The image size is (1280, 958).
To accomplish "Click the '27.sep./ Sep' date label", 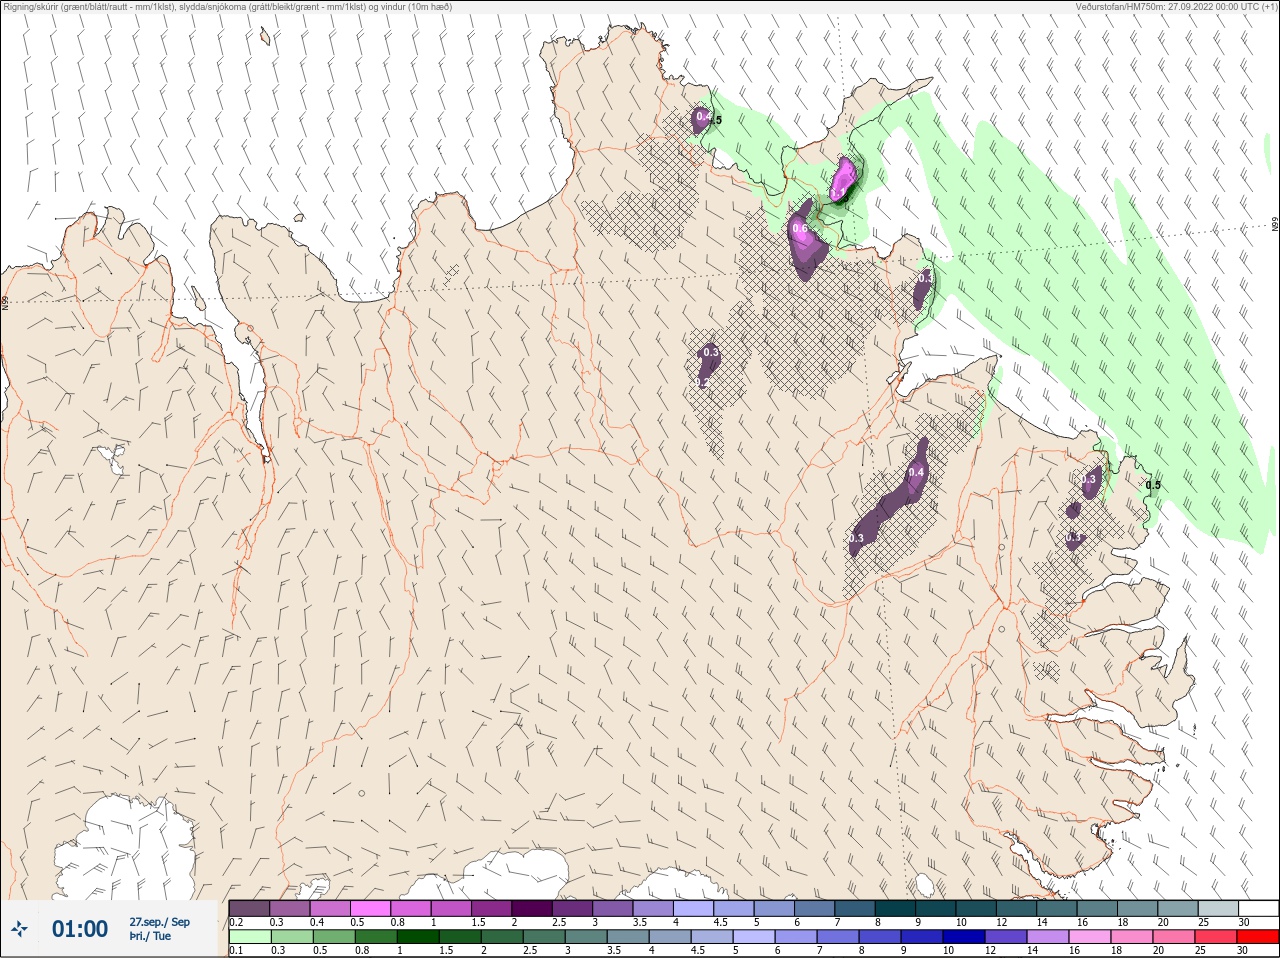I will pyautogui.click(x=159, y=922).
